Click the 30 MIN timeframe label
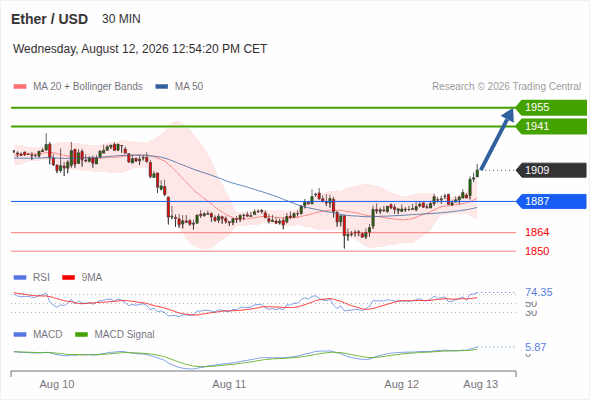590x400 pixels. (x=121, y=19)
